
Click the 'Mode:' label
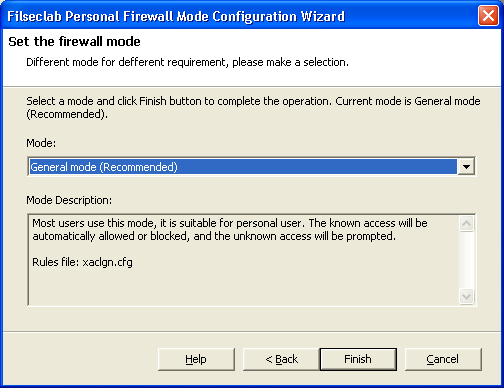(x=41, y=143)
